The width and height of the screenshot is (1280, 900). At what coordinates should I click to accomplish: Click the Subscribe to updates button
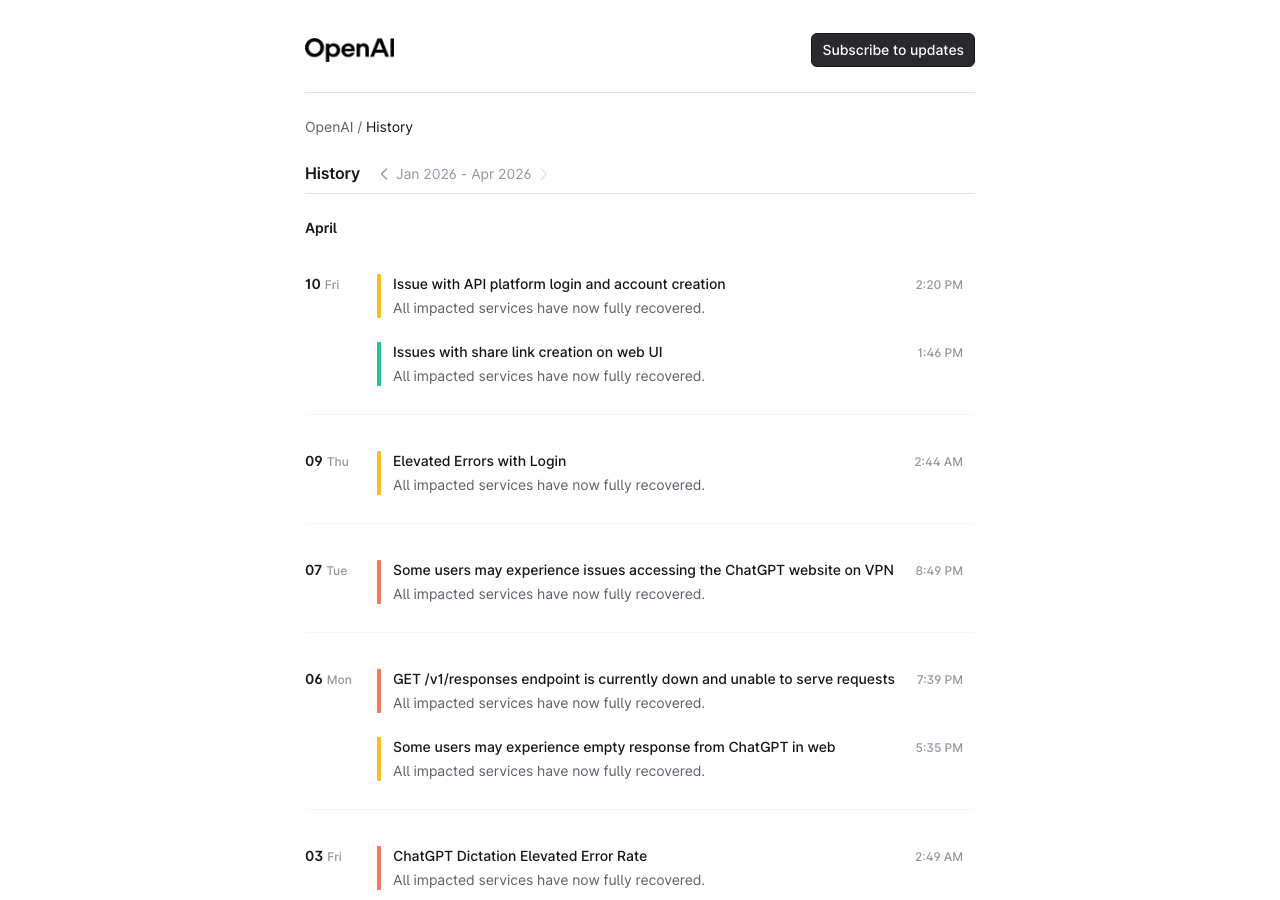892,49
